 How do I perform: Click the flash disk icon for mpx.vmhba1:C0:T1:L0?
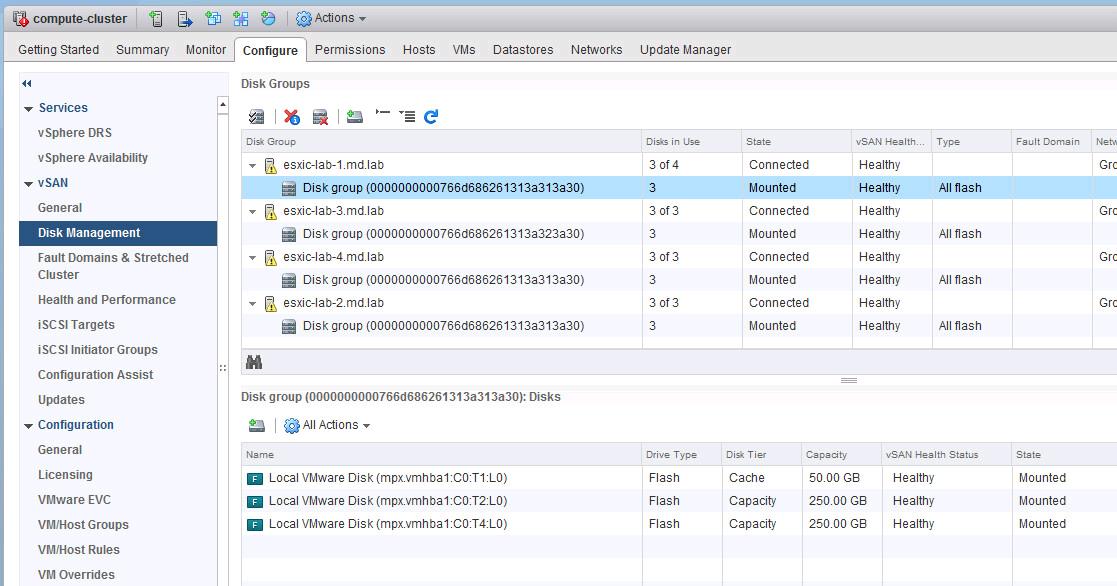(x=254, y=478)
